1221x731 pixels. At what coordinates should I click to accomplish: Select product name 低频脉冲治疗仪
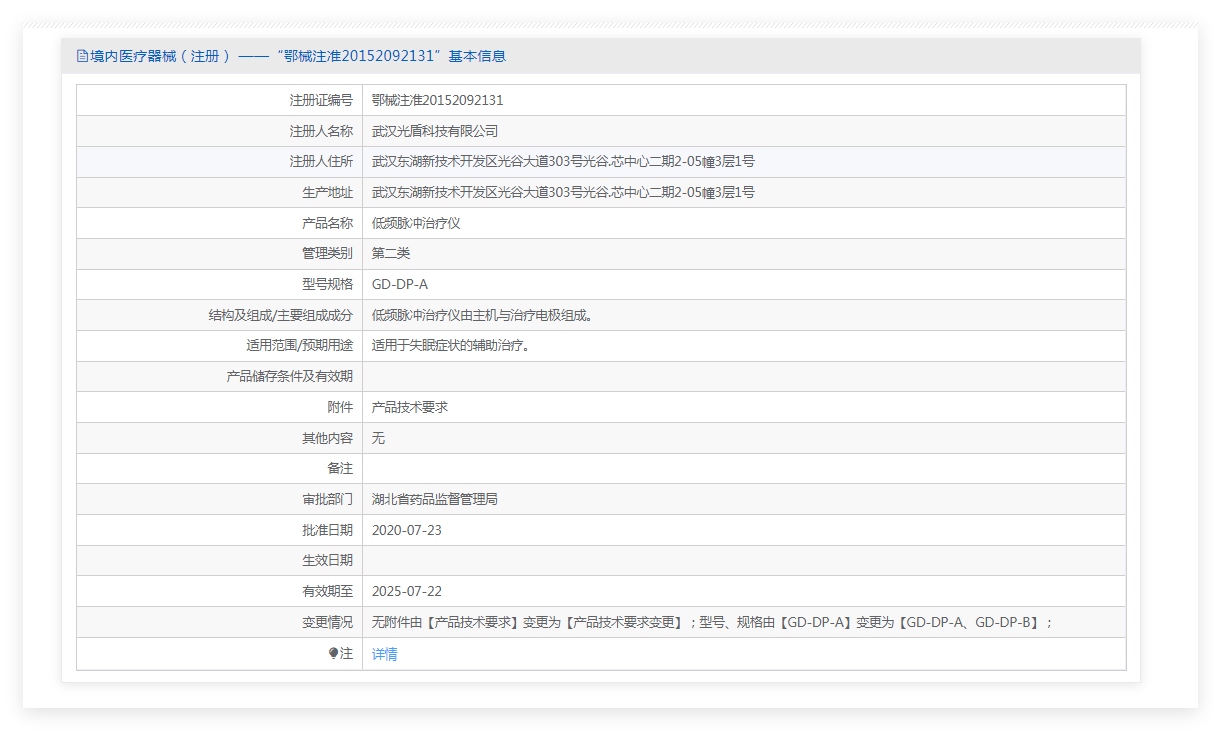pyautogui.click(x=416, y=223)
